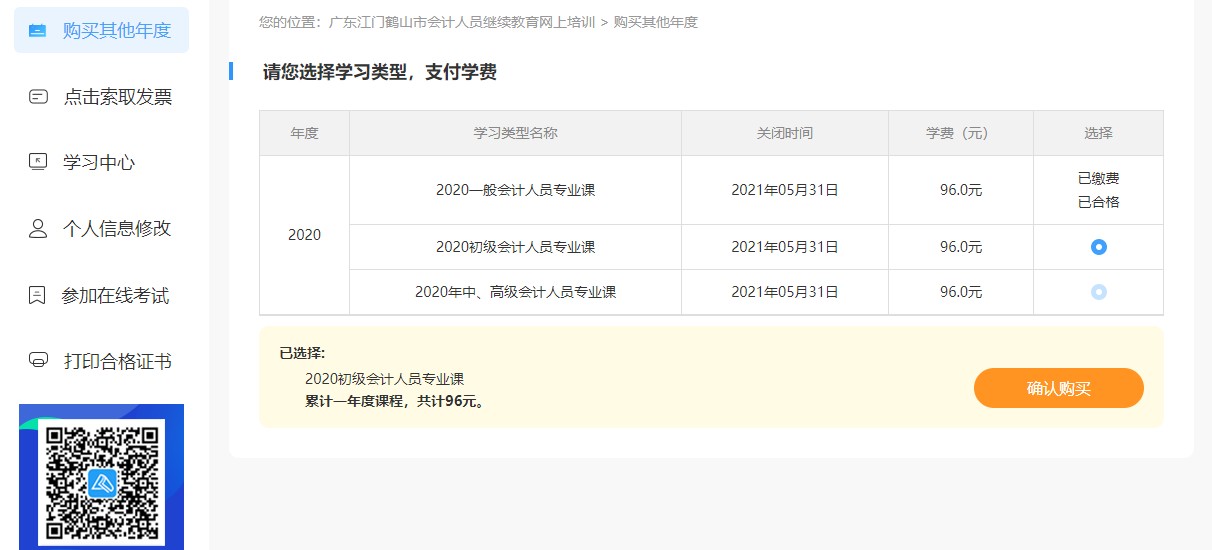The width and height of the screenshot is (1212, 550).
Task: Click the 确认购买 button
Action: (x=1059, y=388)
